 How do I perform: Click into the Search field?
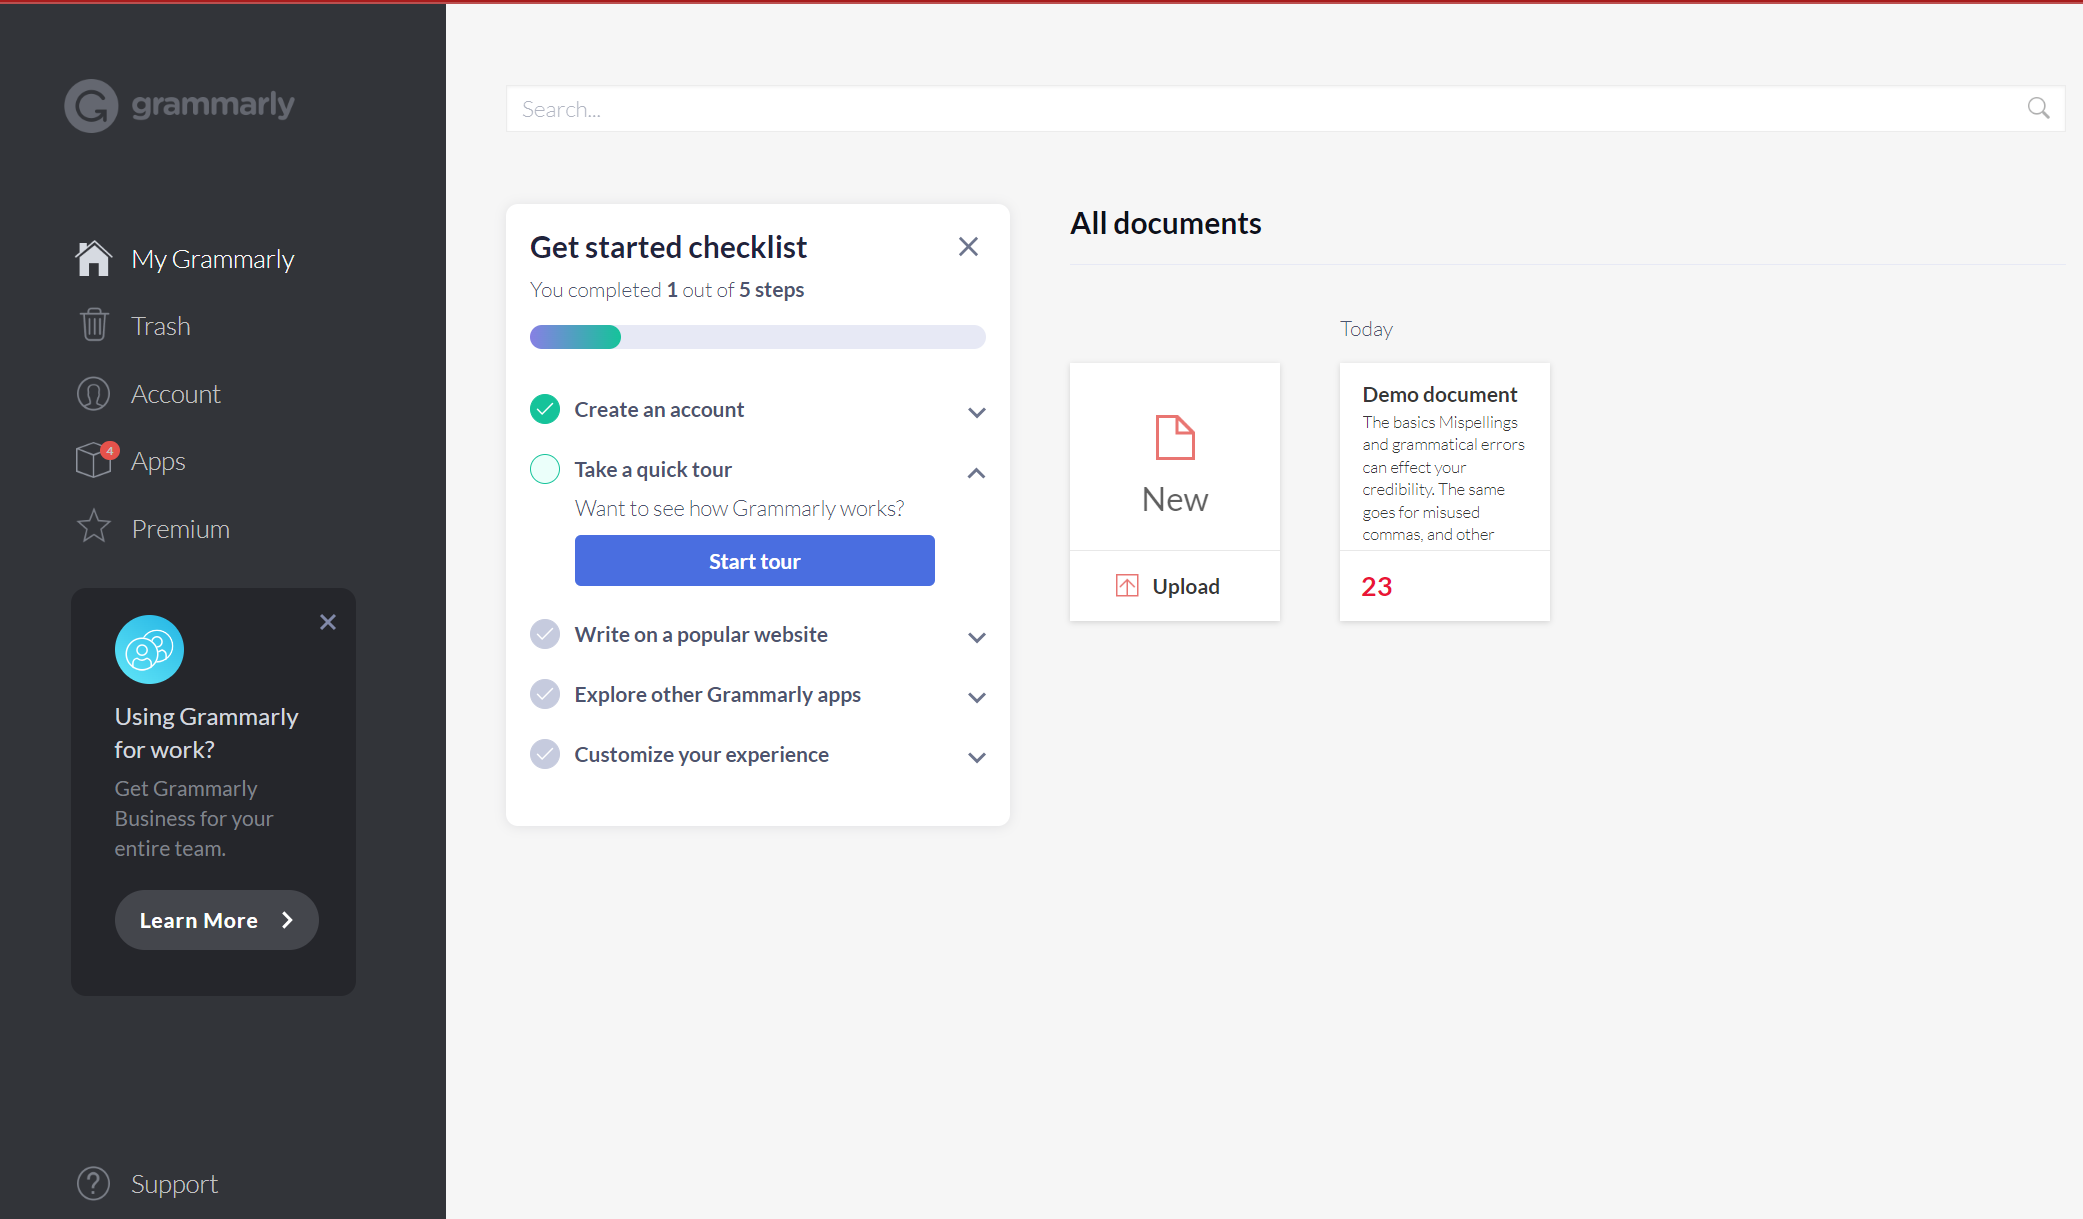tap(1285, 109)
